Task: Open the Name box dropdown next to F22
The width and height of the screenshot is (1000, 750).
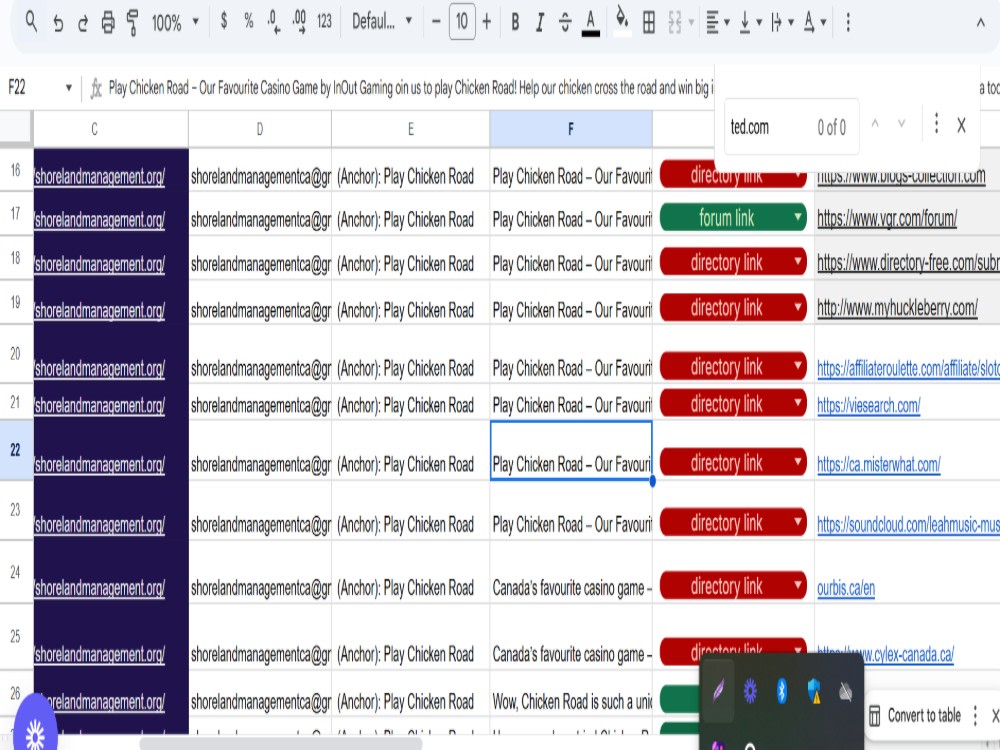Action: point(68,87)
